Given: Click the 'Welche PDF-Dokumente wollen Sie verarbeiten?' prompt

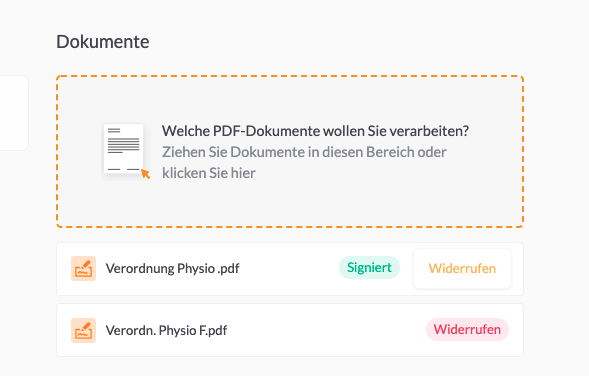Looking at the screenshot, I should [315, 131].
